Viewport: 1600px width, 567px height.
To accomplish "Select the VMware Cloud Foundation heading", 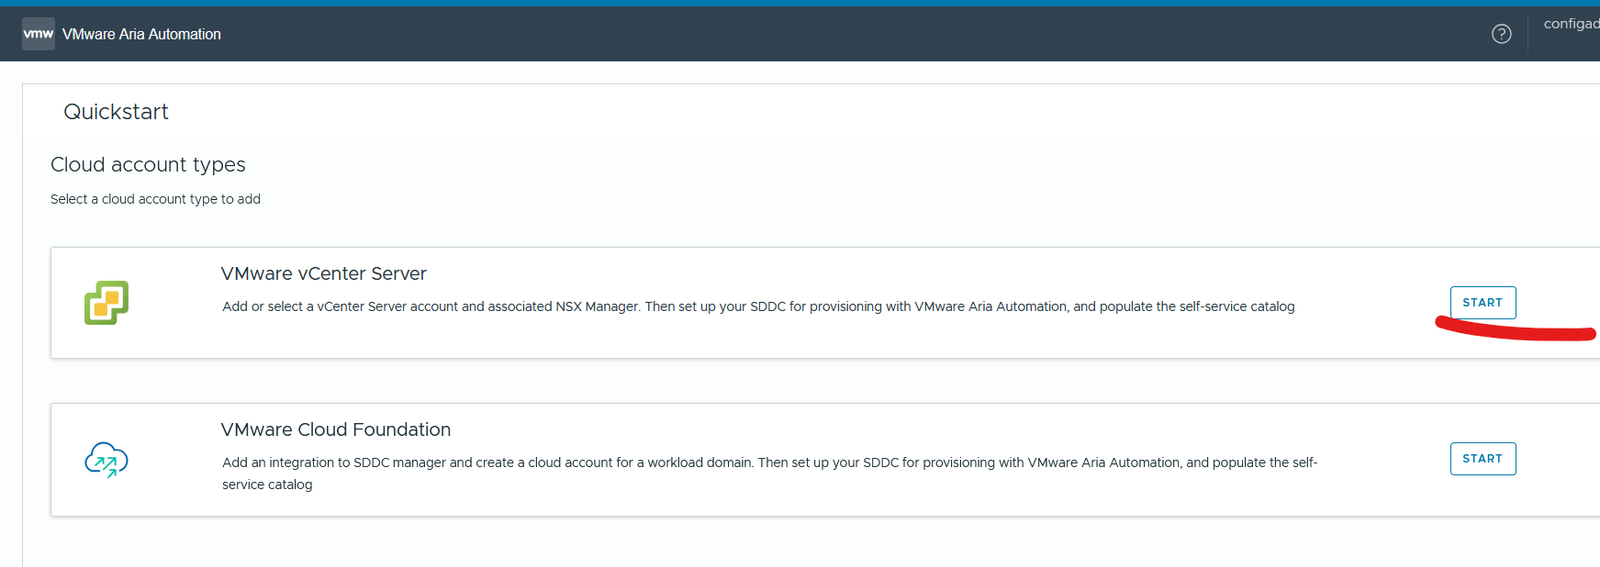I will pos(336,429).
